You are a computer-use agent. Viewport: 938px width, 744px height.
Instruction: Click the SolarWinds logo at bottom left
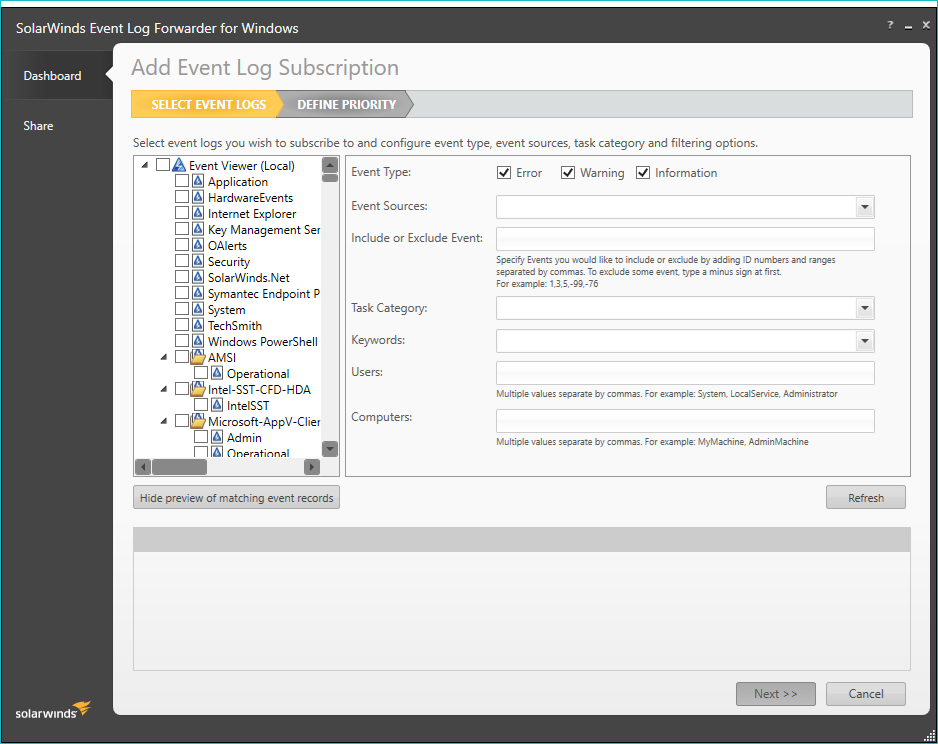53,711
